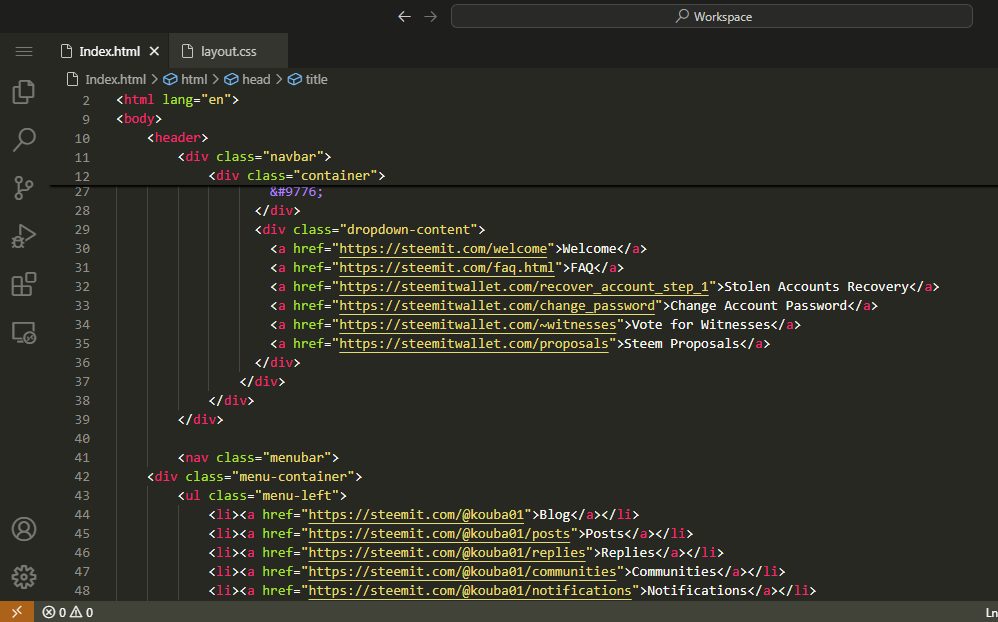The width and height of the screenshot is (998, 622).
Task: Open the Remote Explorer icon
Action: [x=24, y=333]
